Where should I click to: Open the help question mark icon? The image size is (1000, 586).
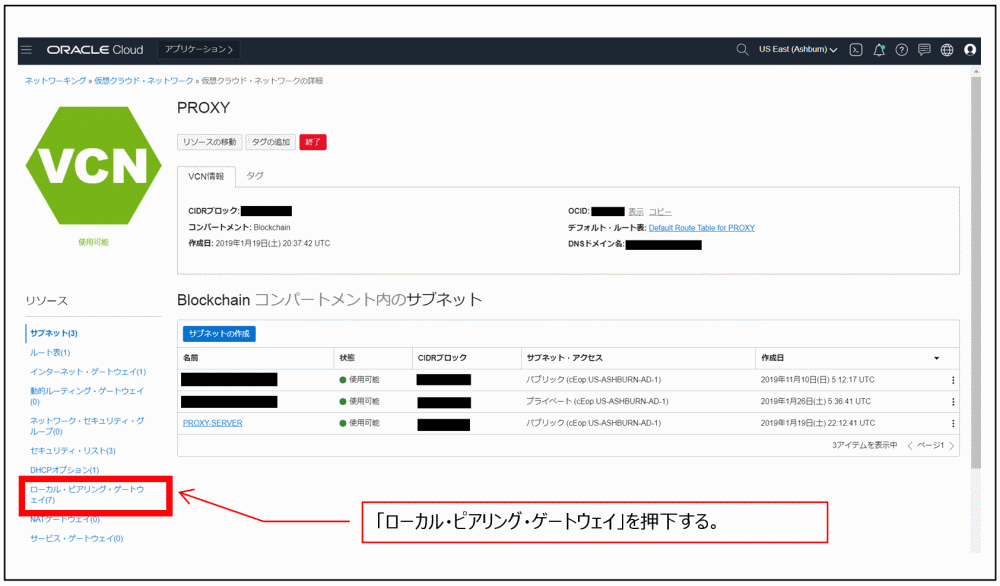click(901, 50)
